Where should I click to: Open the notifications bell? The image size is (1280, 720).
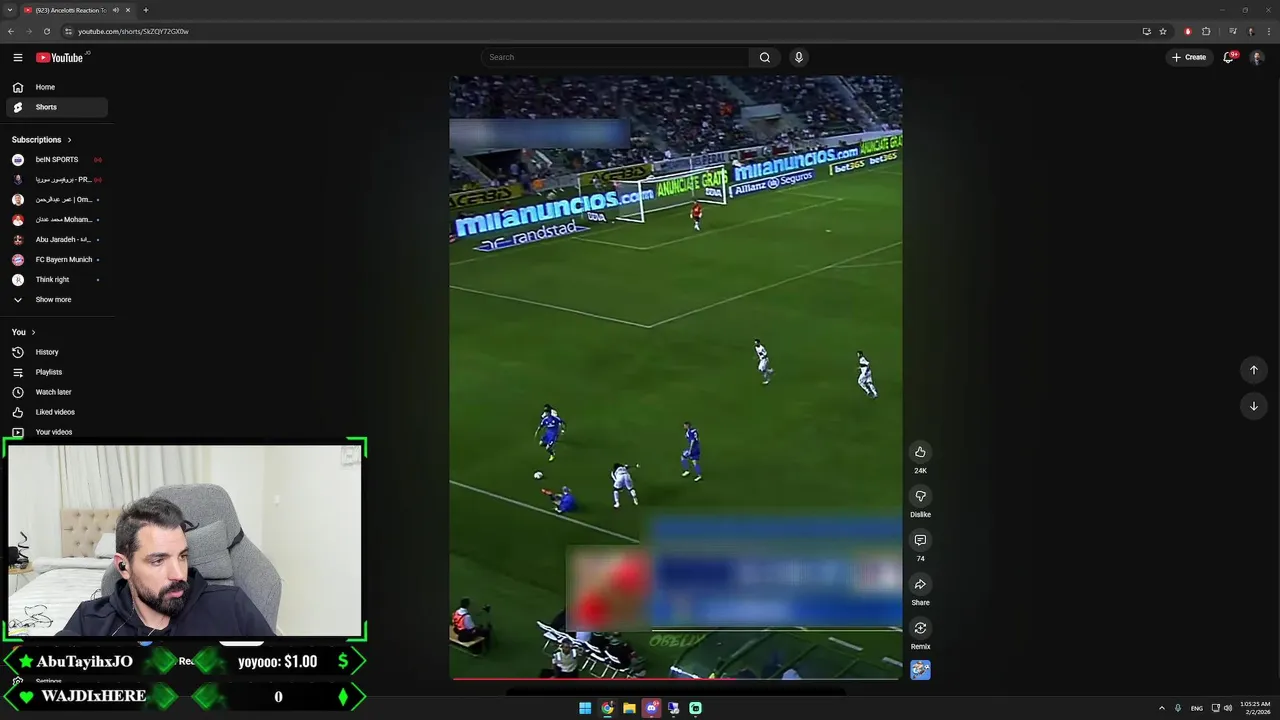click(x=1229, y=57)
